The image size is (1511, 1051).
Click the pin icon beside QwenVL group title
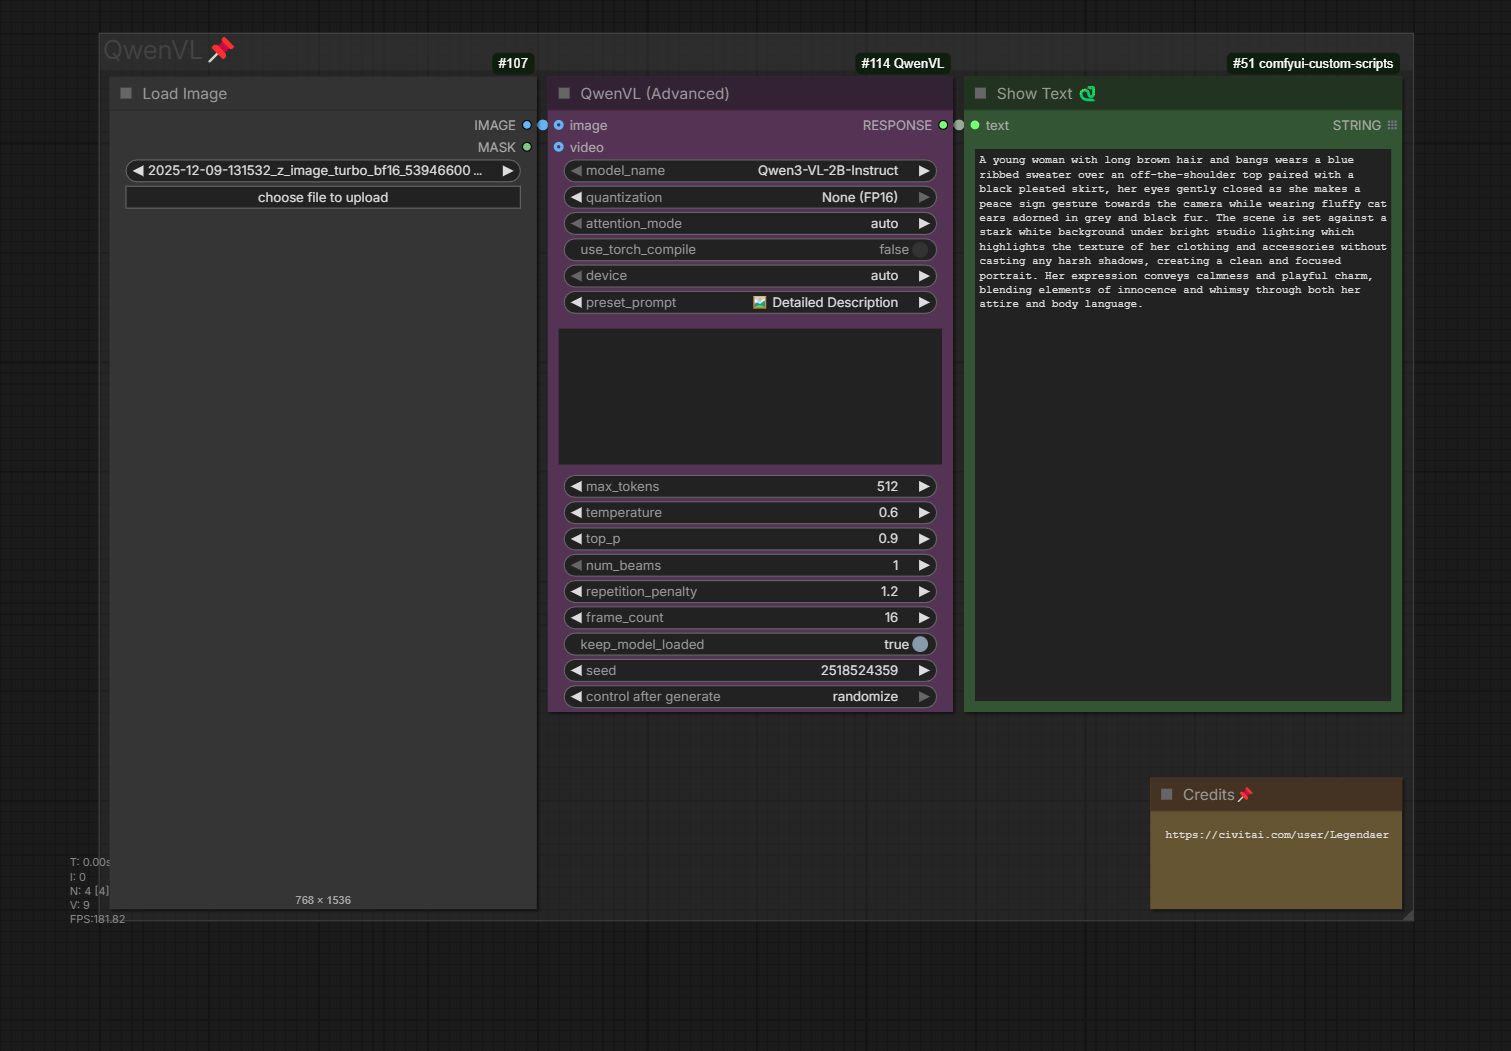[x=221, y=49]
